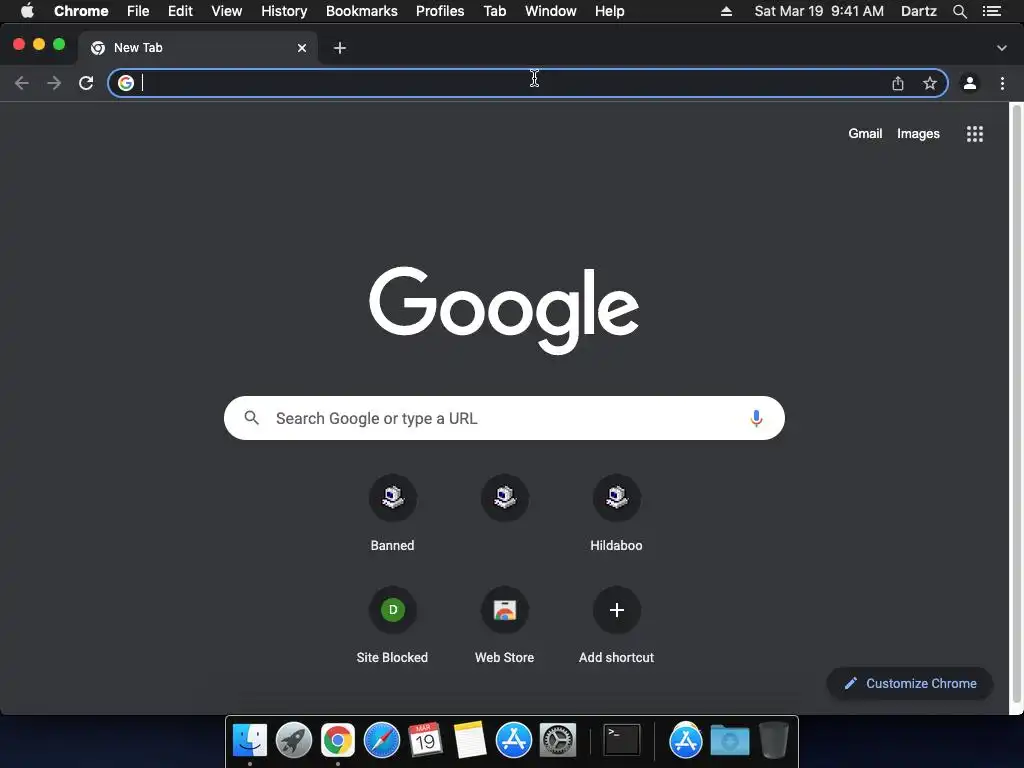The height and width of the screenshot is (768, 1024).
Task: Open the Control Center list icon in menu bar
Action: point(992,11)
